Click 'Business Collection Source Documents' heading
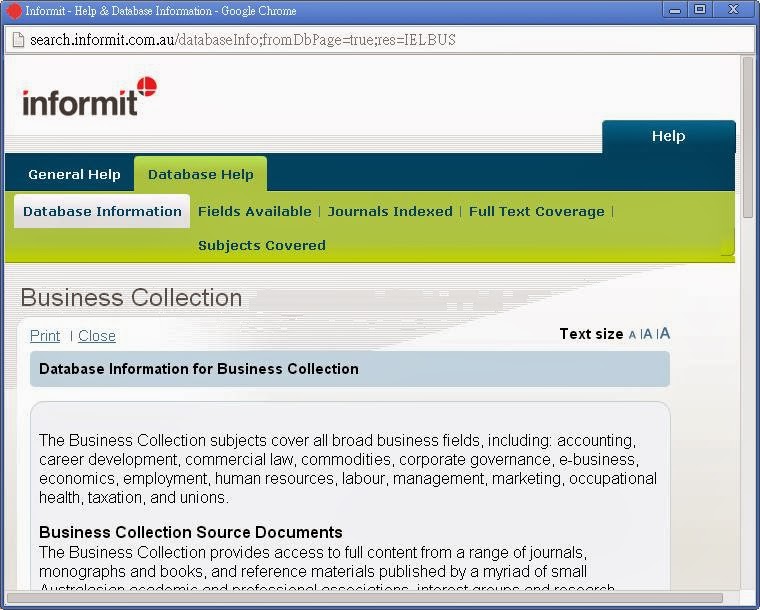 tap(190, 532)
